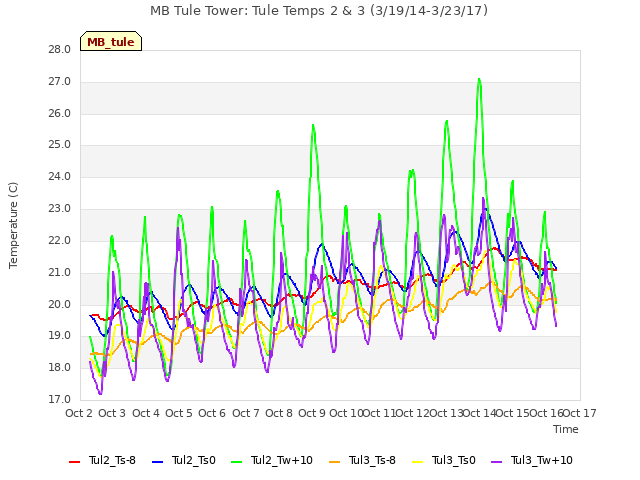
Task: Click the 25.0 y-axis tick label
Action: 60,145
